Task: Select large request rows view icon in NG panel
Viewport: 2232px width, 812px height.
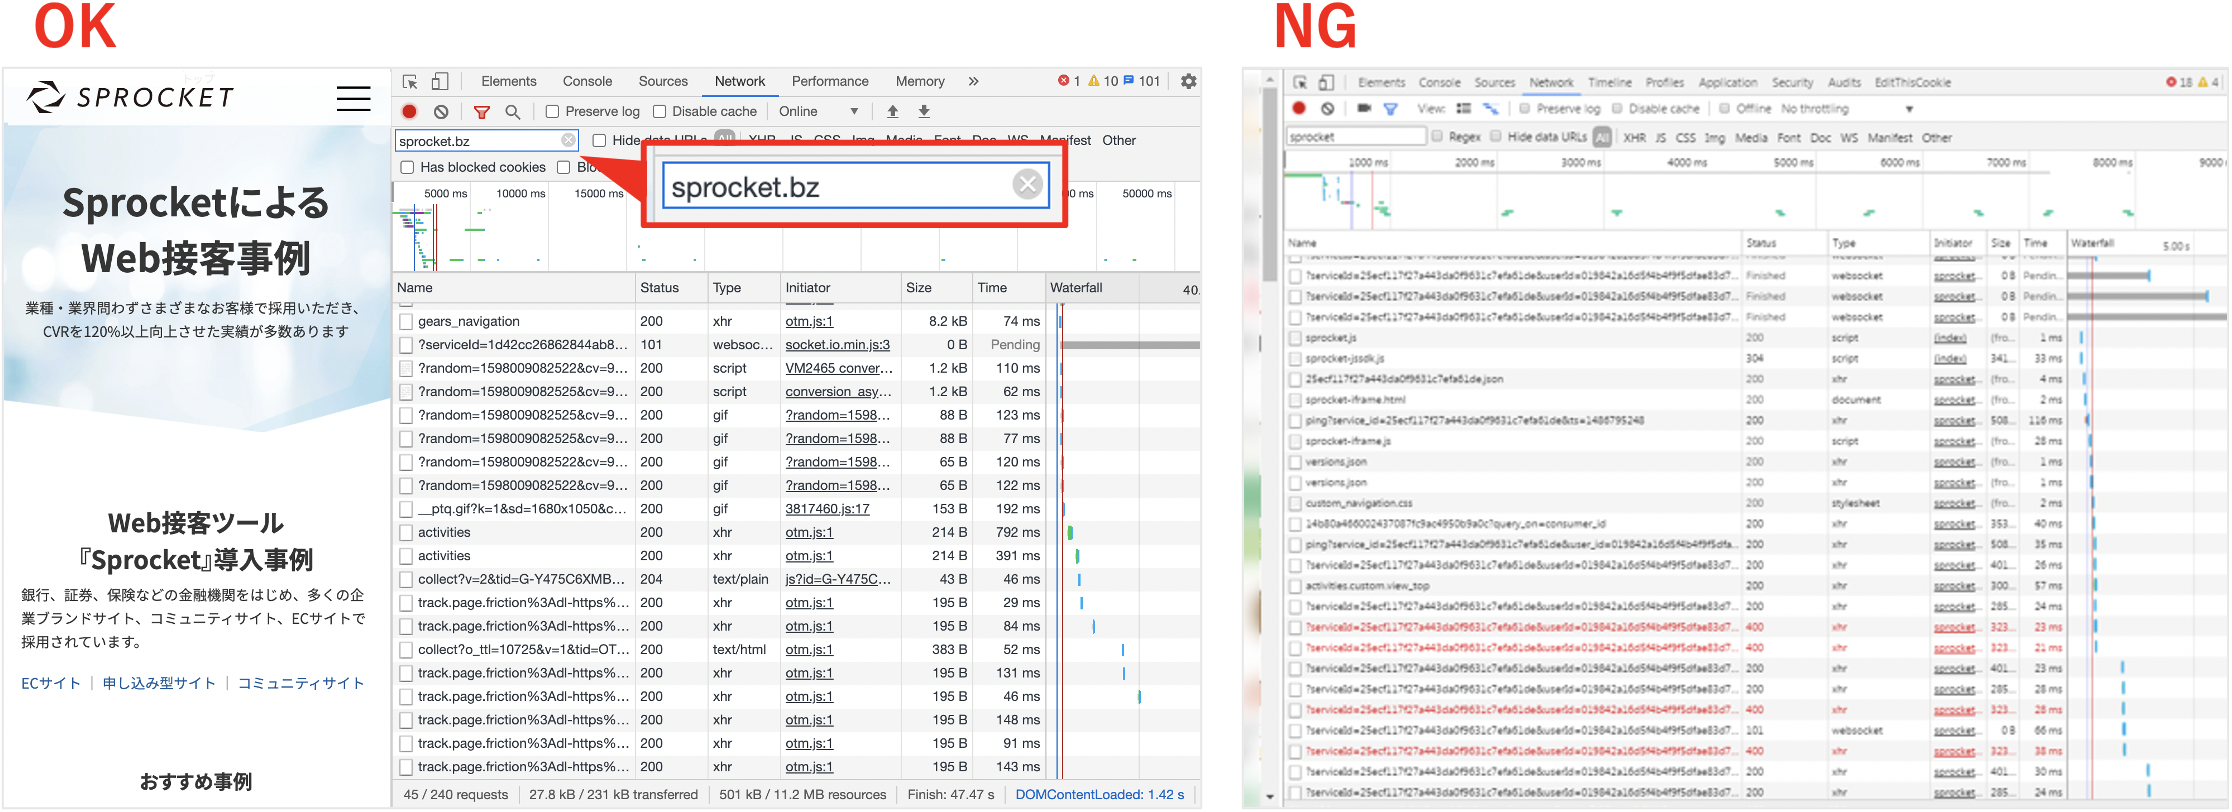Action: point(1464,108)
